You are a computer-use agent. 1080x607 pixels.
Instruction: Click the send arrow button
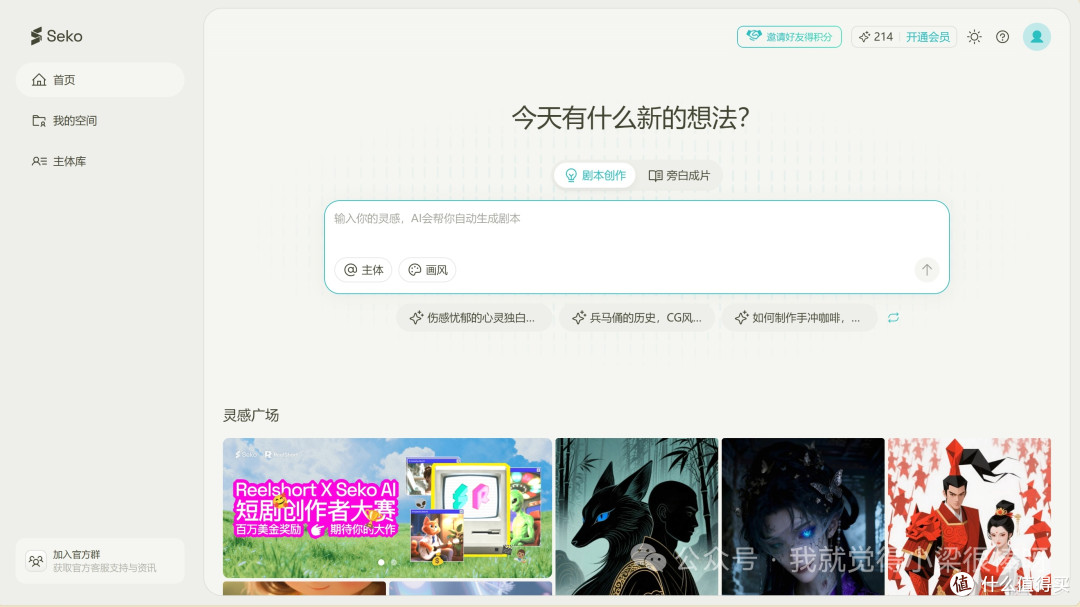point(926,270)
